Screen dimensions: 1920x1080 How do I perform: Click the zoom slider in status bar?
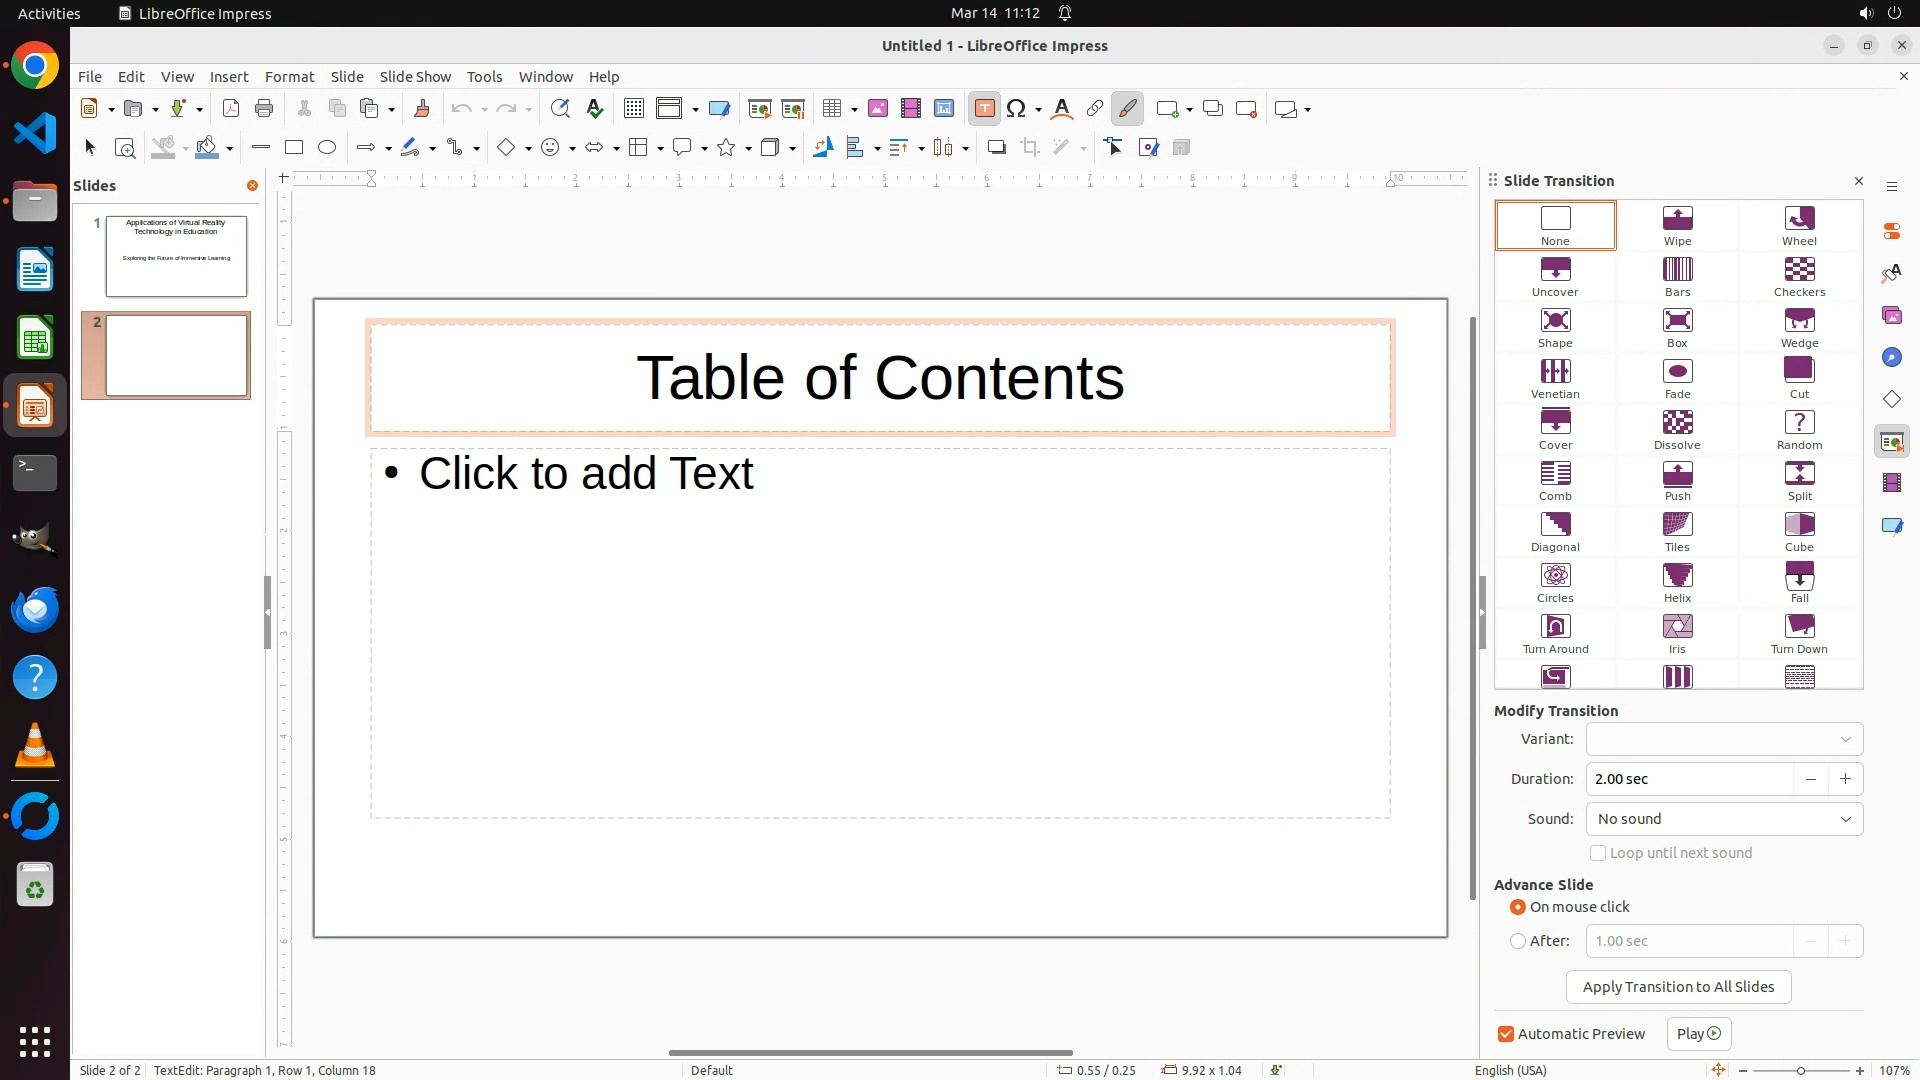point(1800,1070)
